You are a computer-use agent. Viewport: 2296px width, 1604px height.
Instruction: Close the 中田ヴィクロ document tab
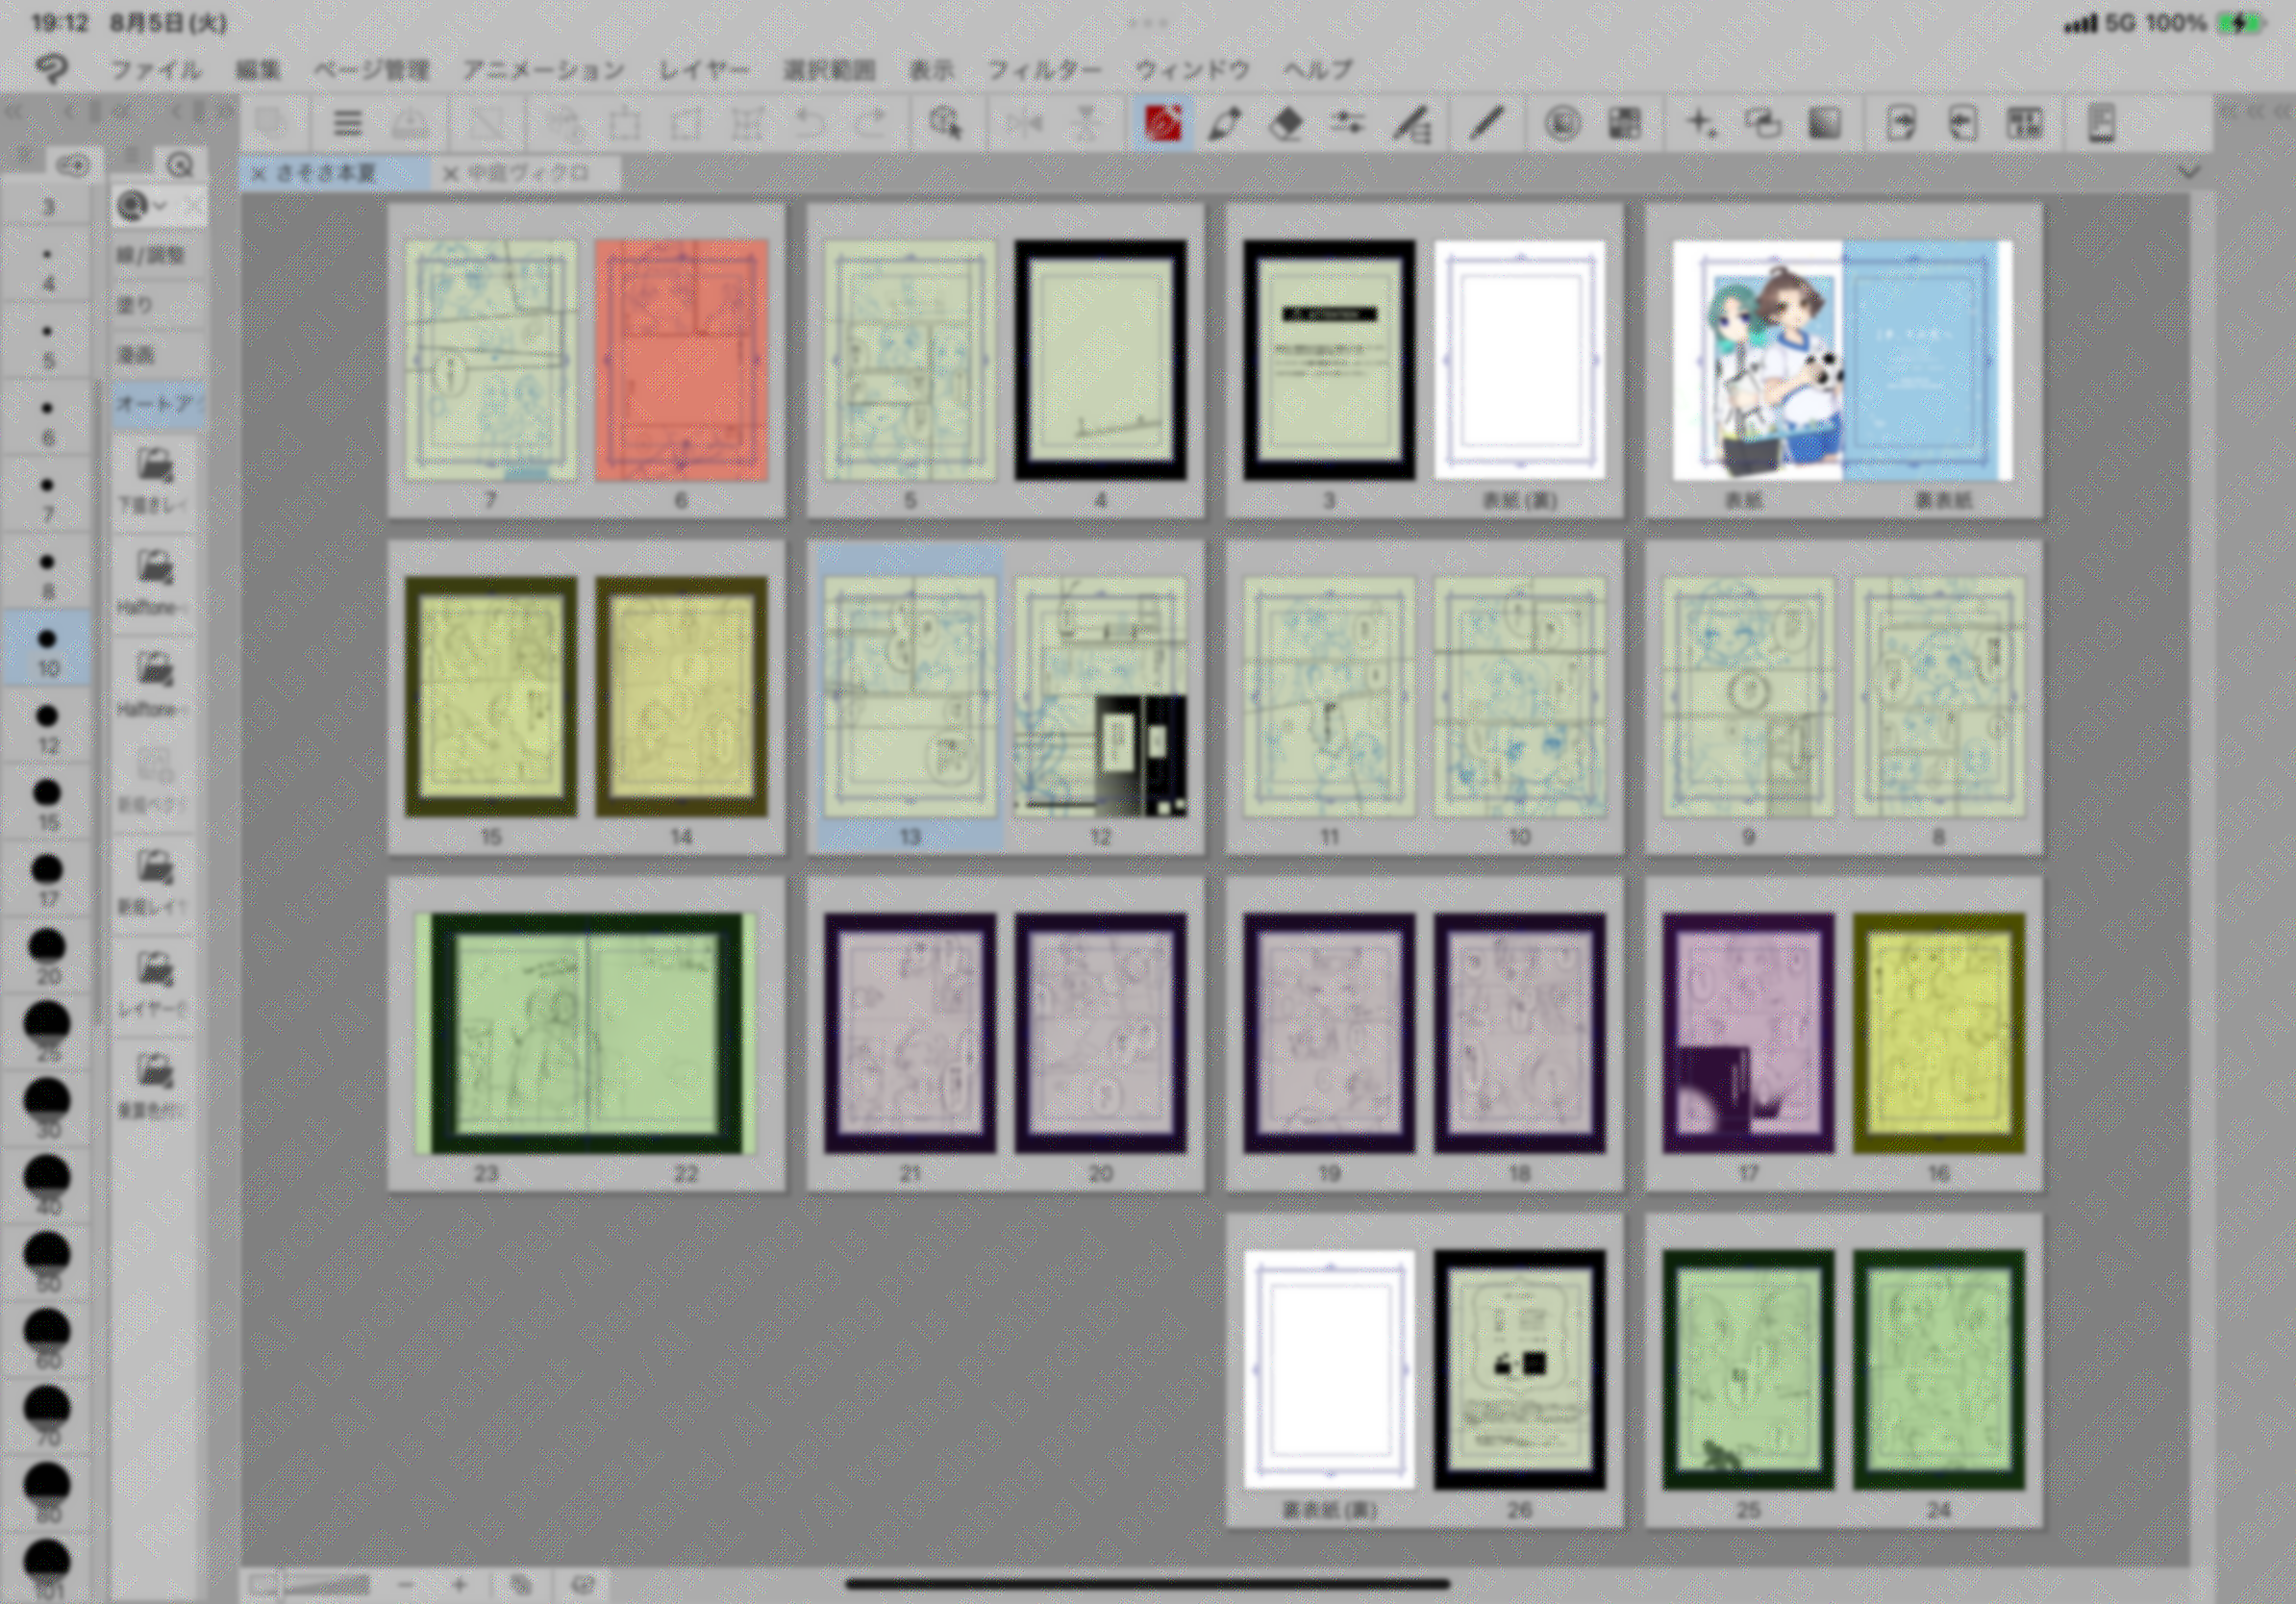pos(450,174)
